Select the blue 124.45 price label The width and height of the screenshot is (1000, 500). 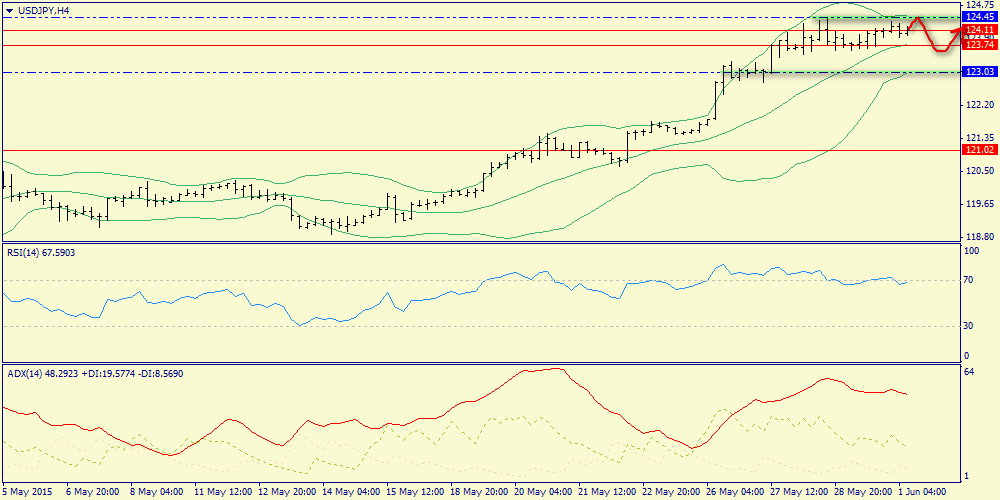click(x=982, y=17)
